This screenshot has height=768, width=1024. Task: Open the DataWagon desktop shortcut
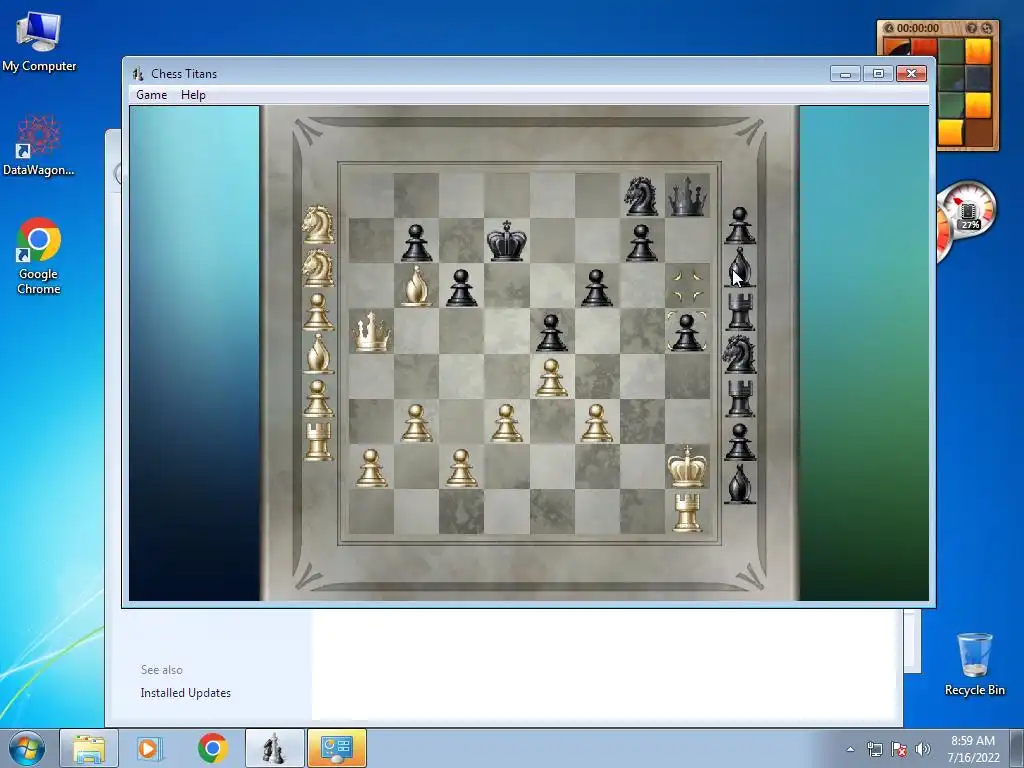39,146
